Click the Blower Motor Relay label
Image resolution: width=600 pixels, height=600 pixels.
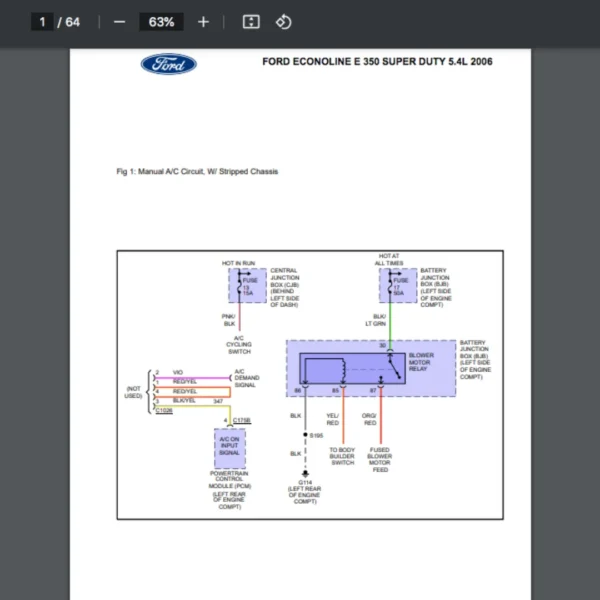coord(421,362)
